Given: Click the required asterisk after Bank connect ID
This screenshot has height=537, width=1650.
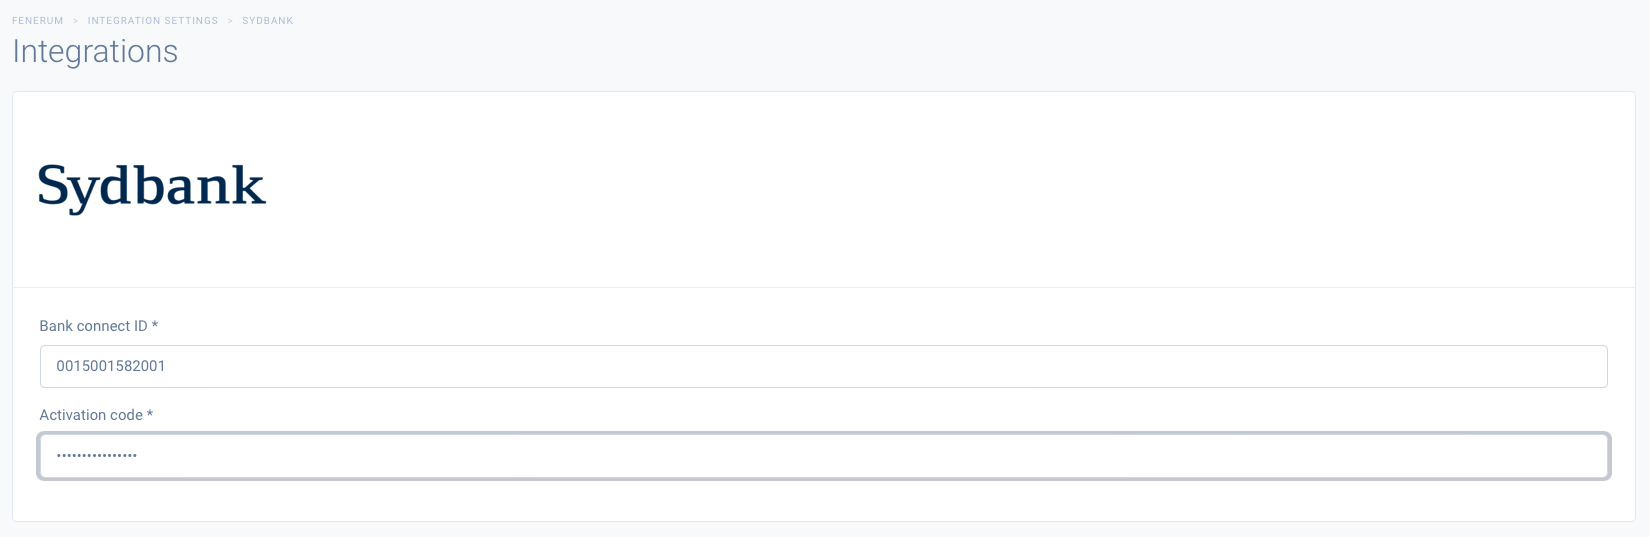Looking at the screenshot, I should (x=155, y=325).
